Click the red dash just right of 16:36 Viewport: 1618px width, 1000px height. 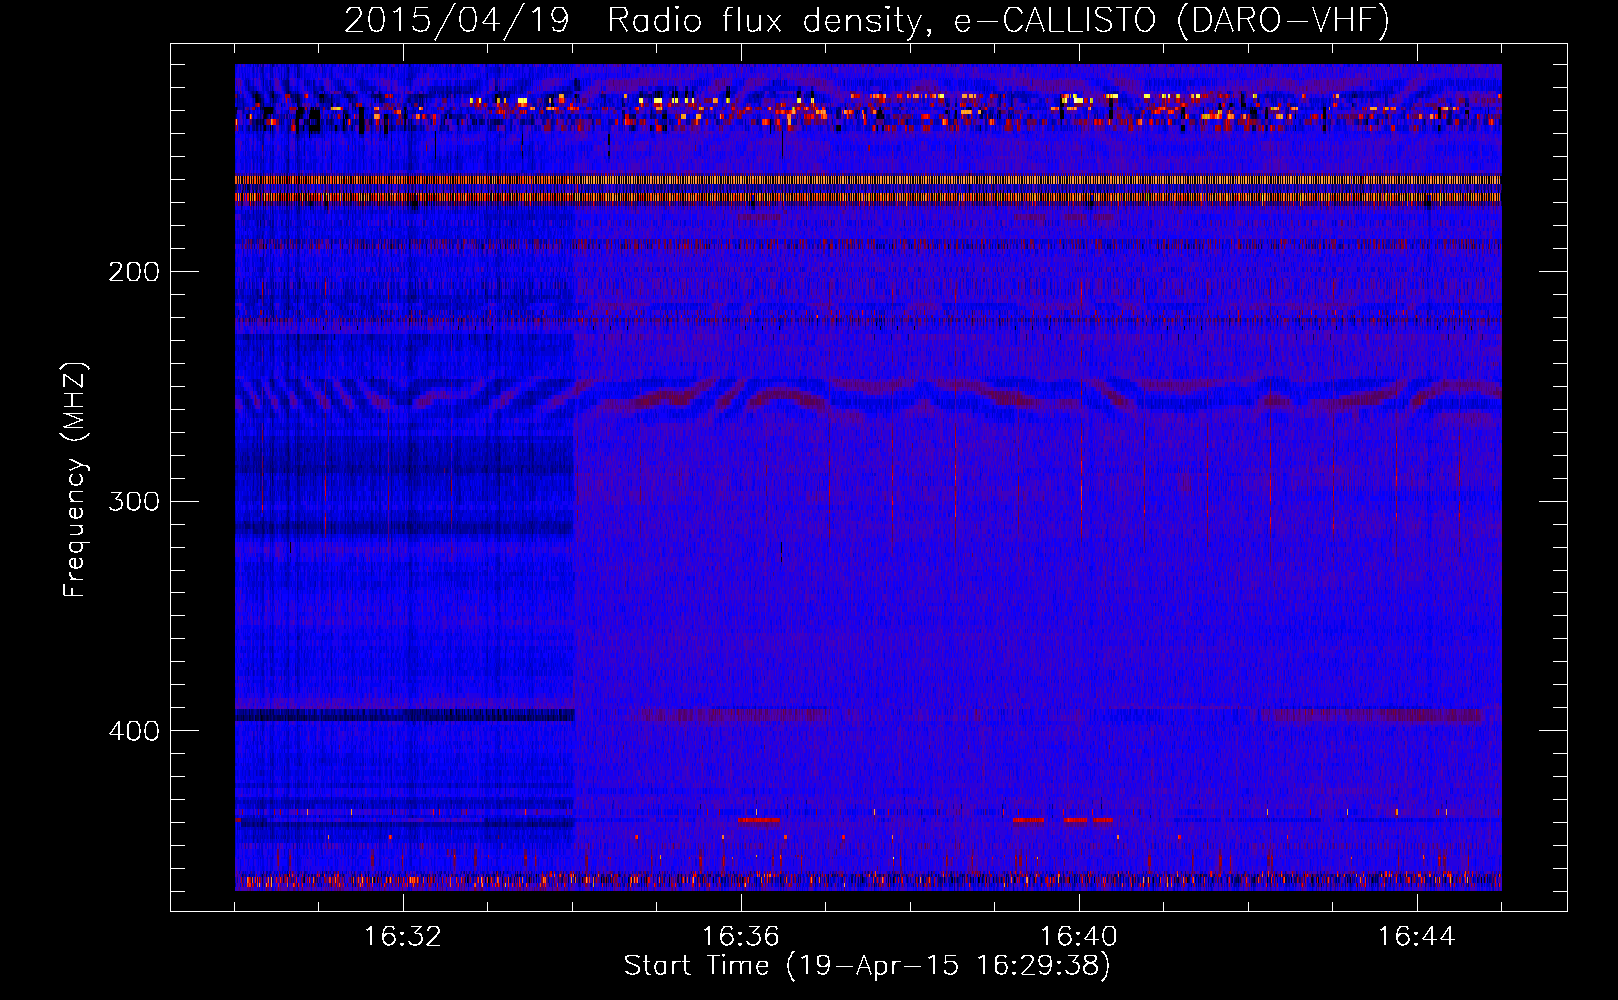pos(758,820)
